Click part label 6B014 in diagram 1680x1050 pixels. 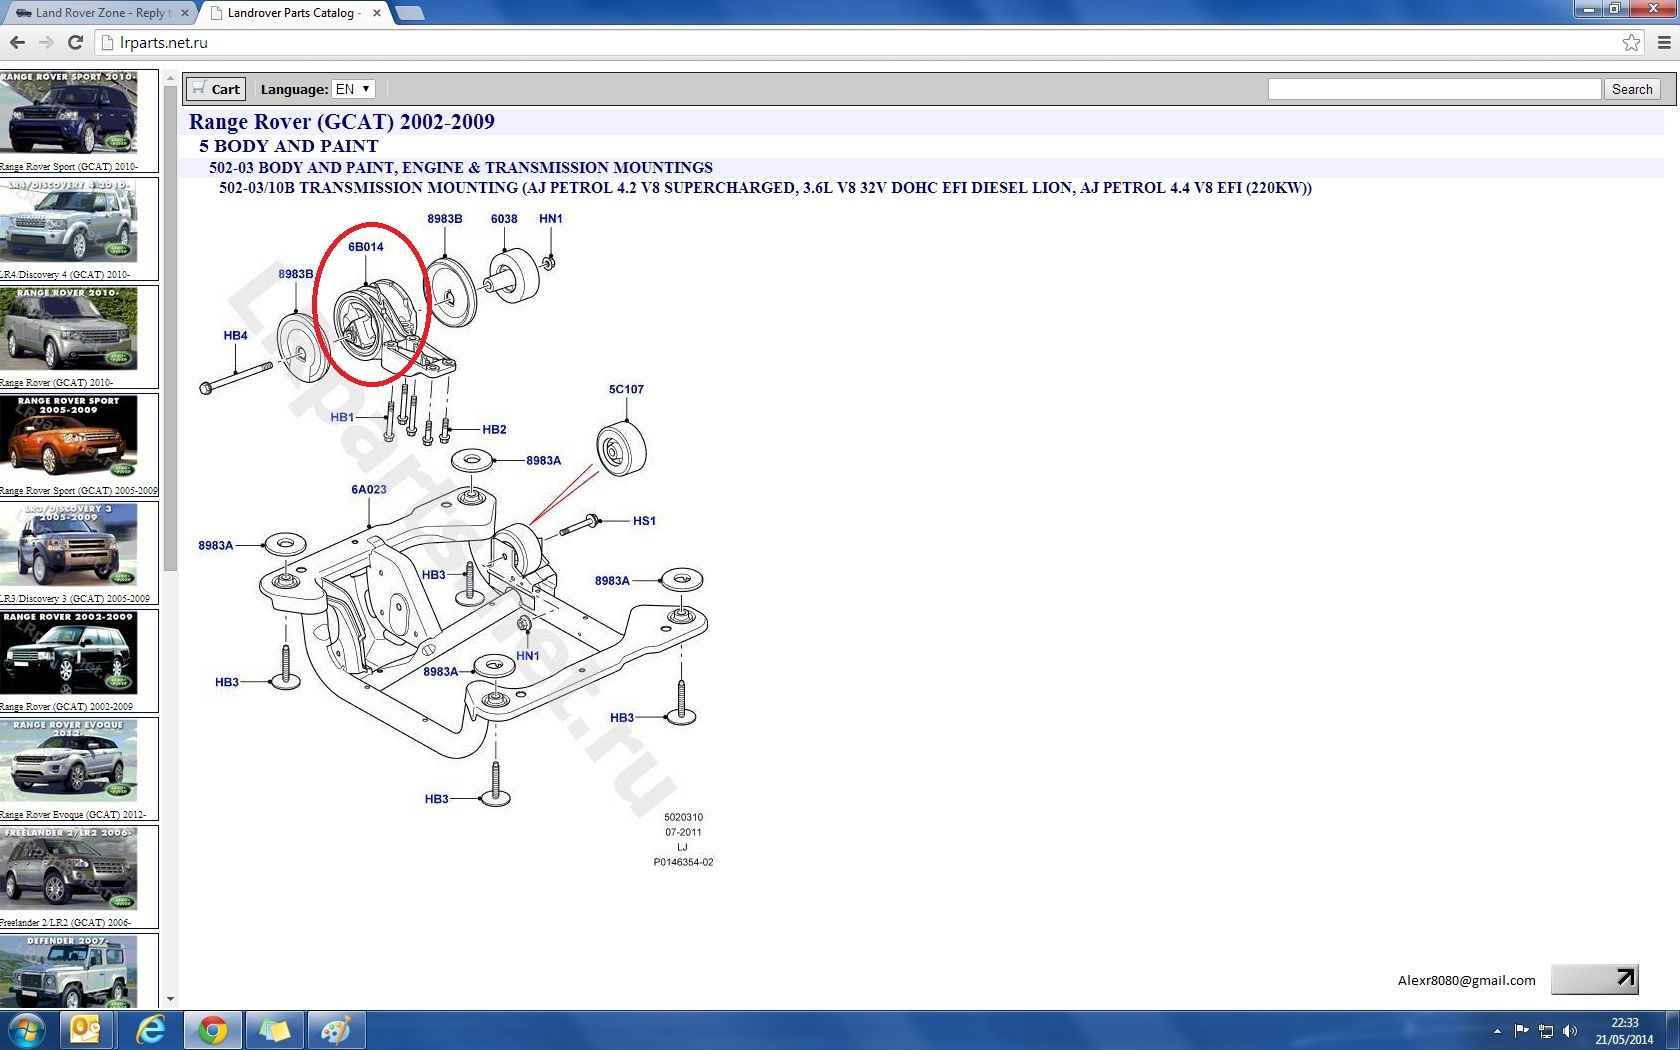365,247
